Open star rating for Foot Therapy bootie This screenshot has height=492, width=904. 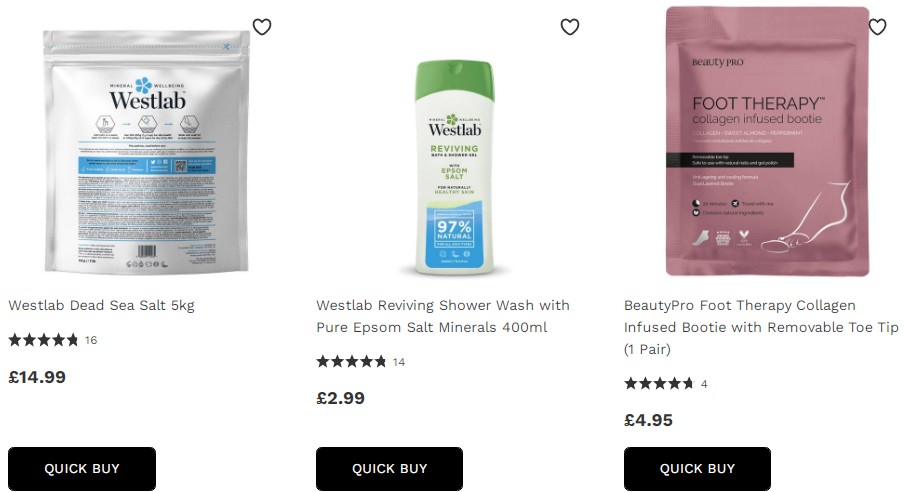[659, 384]
